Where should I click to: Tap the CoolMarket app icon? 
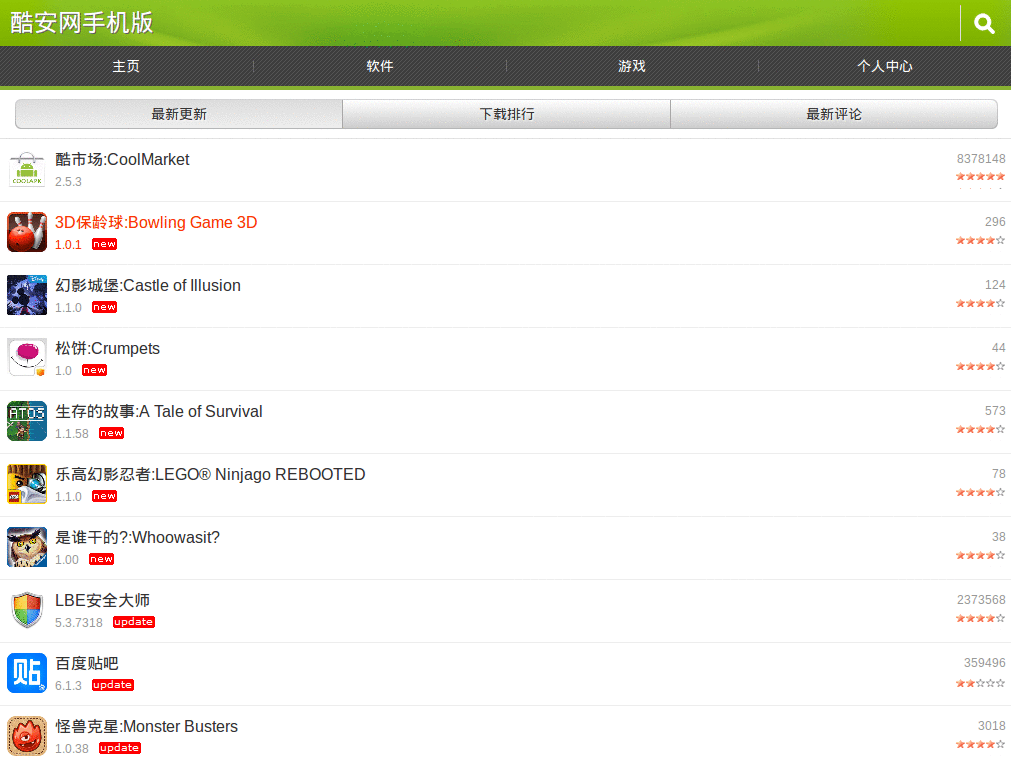pyautogui.click(x=27, y=169)
